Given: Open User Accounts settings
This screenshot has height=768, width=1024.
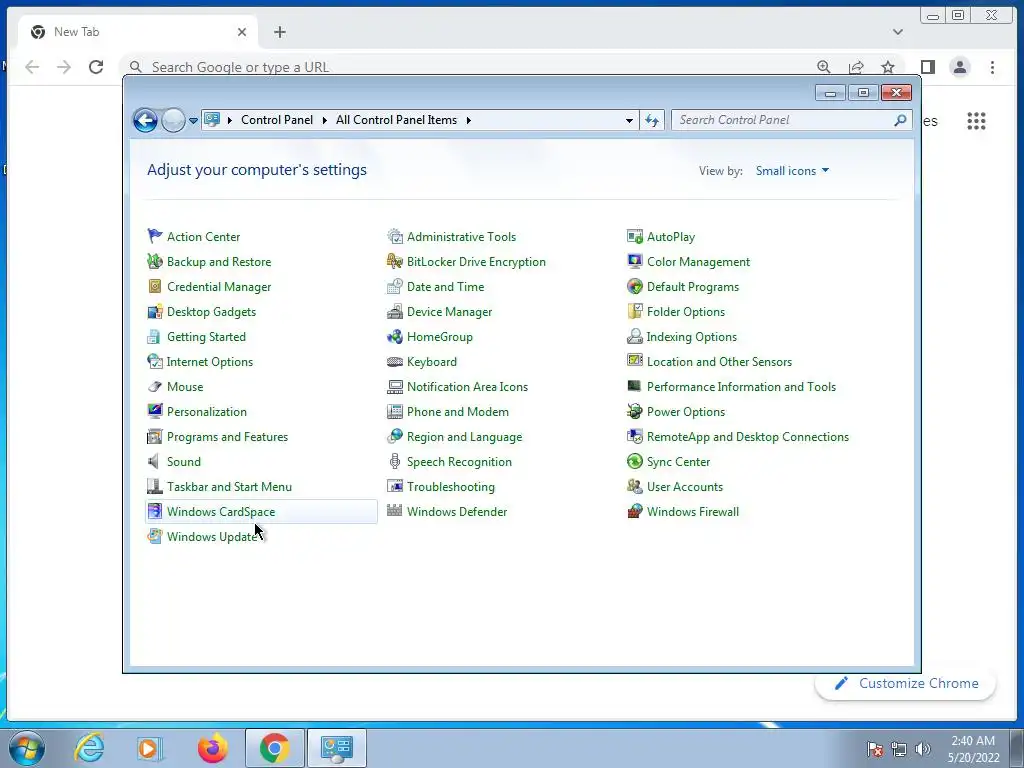Looking at the screenshot, I should [x=685, y=487].
